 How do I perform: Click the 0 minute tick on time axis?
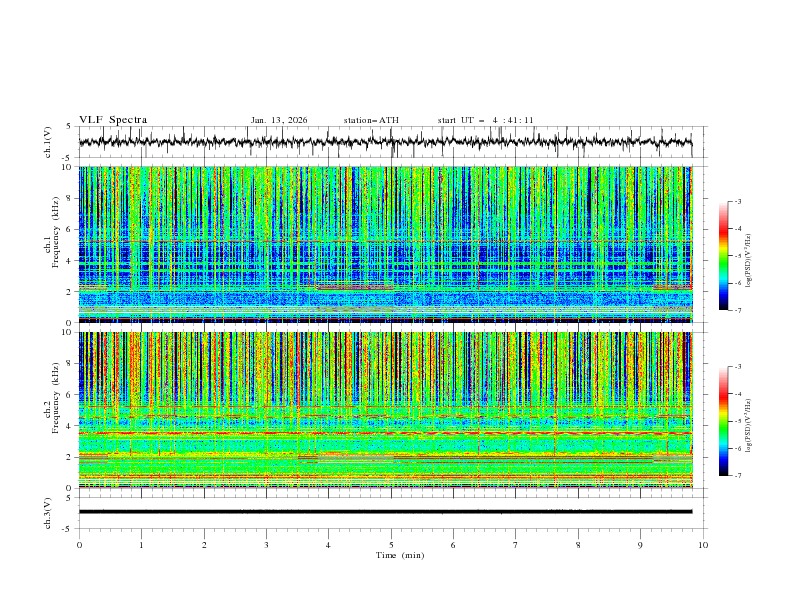coord(79,543)
